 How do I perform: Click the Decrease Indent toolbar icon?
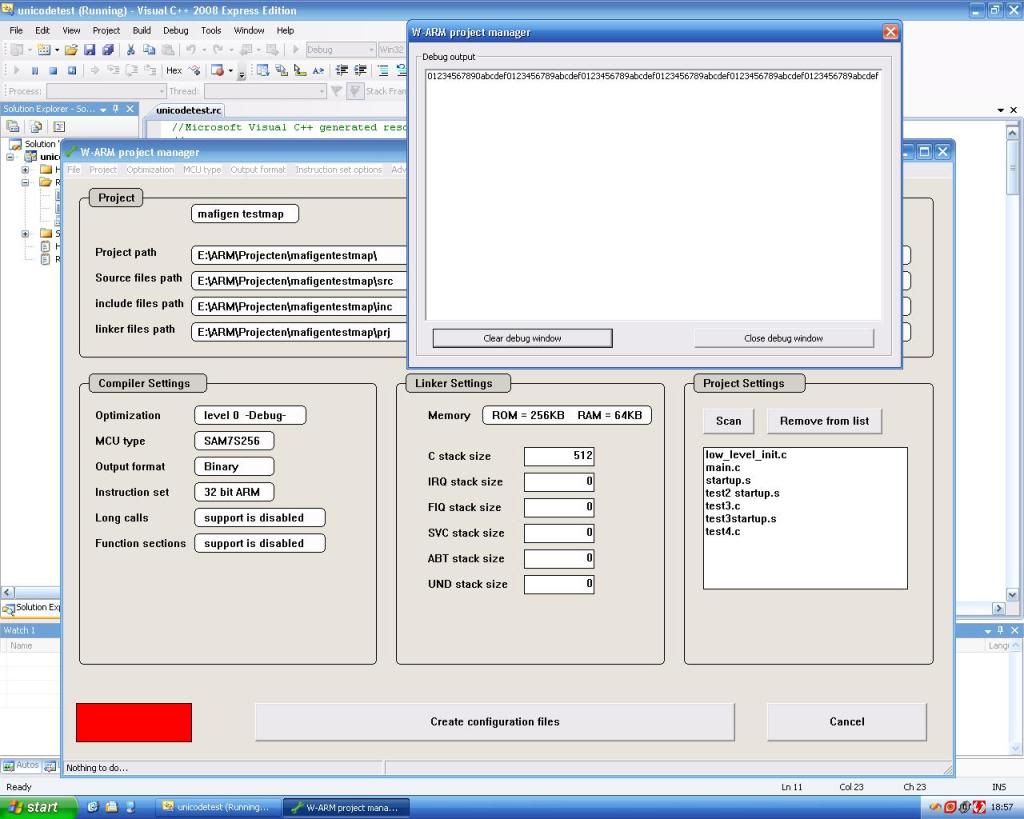coord(342,71)
